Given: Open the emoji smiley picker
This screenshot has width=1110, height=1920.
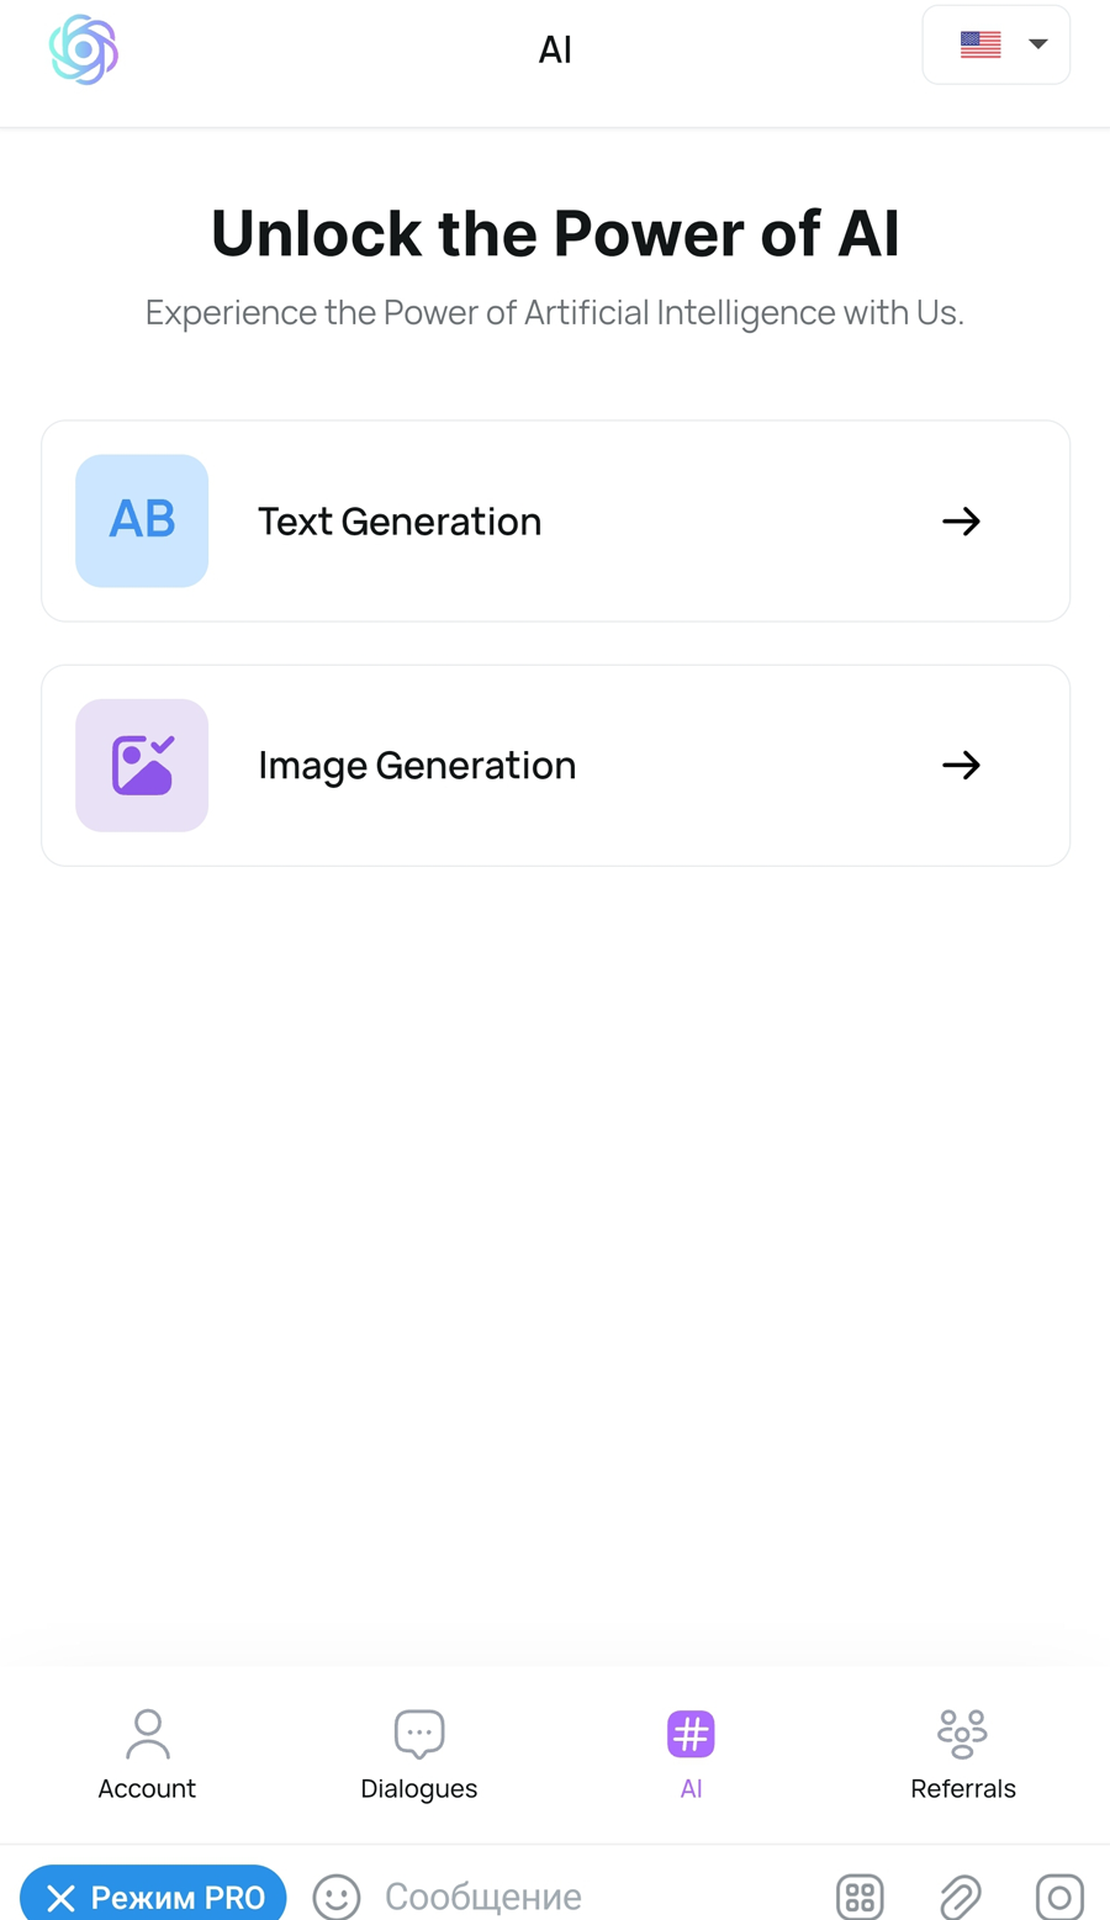Looking at the screenshot, I should tap(336, 1896).
